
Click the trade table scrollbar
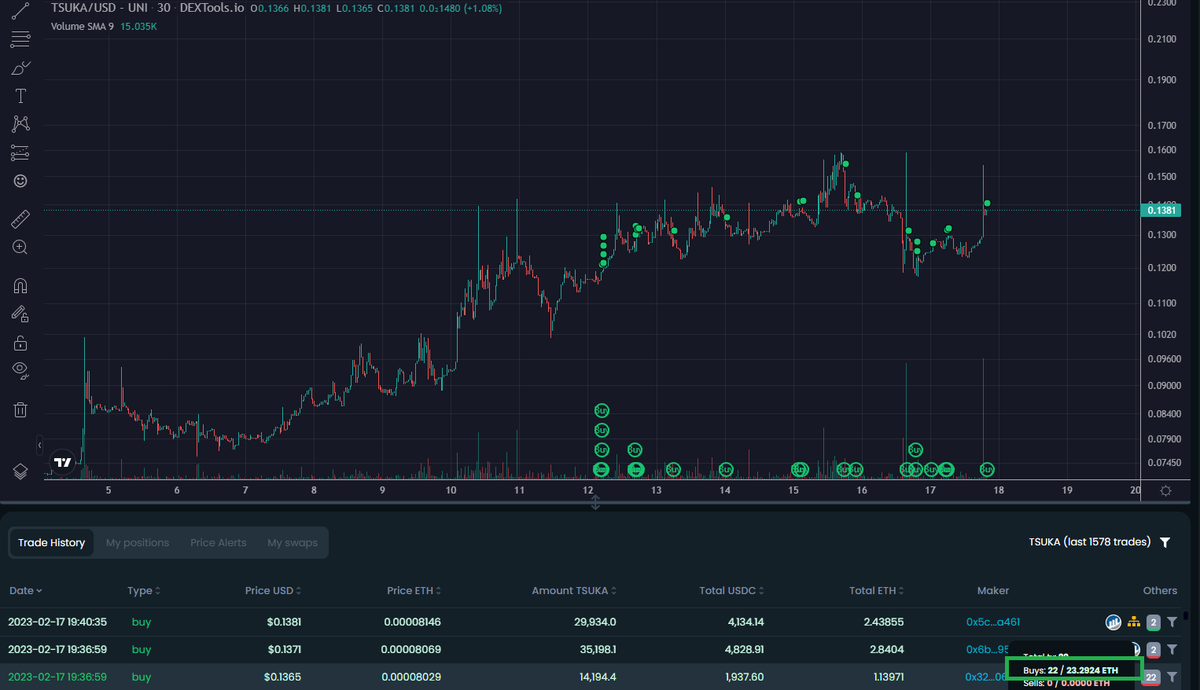click(1187, 617)
